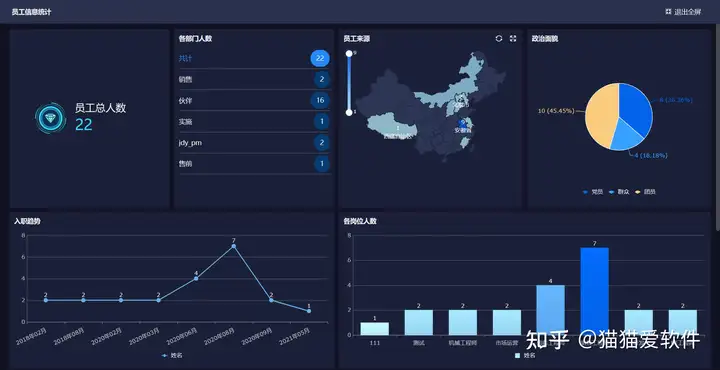This screenshot has width=720, height=370.
Task: Toggle the 姓名 legend of the line chart
Action: [x=172, y=355]
